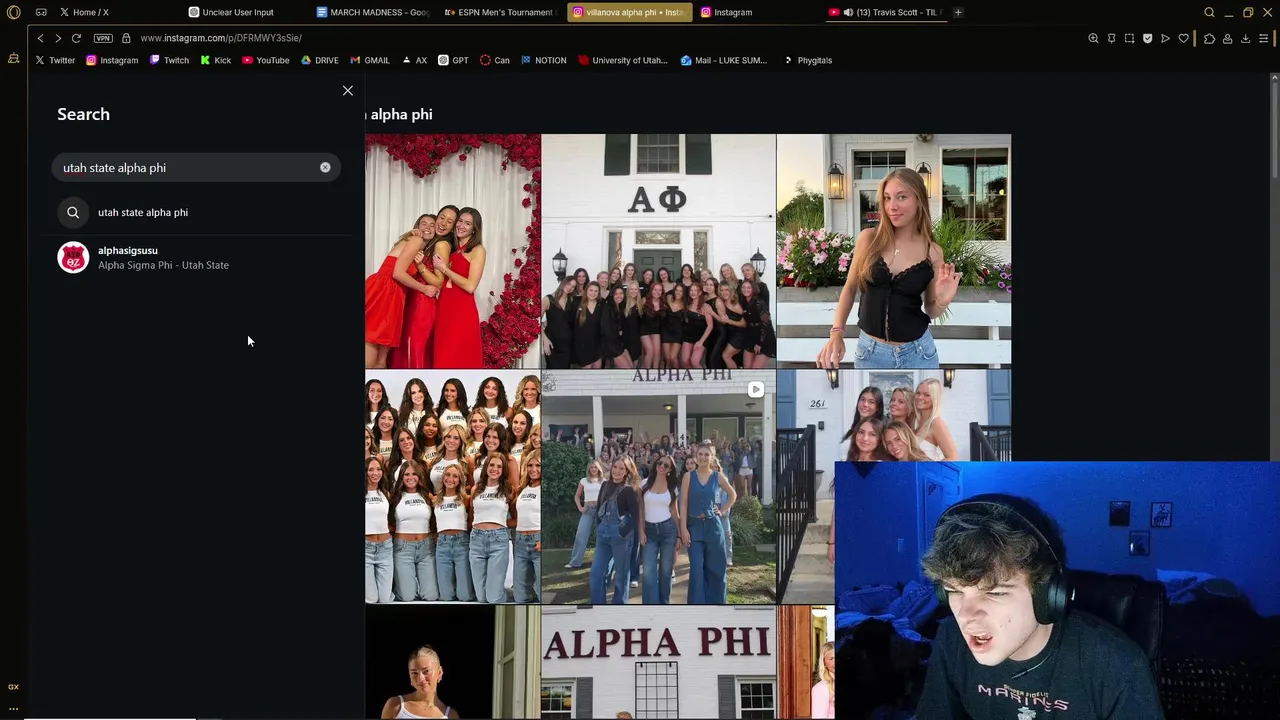Screen dimensions: 1280x720
Task: Go back one page in the browser
Action: (40, 38)
